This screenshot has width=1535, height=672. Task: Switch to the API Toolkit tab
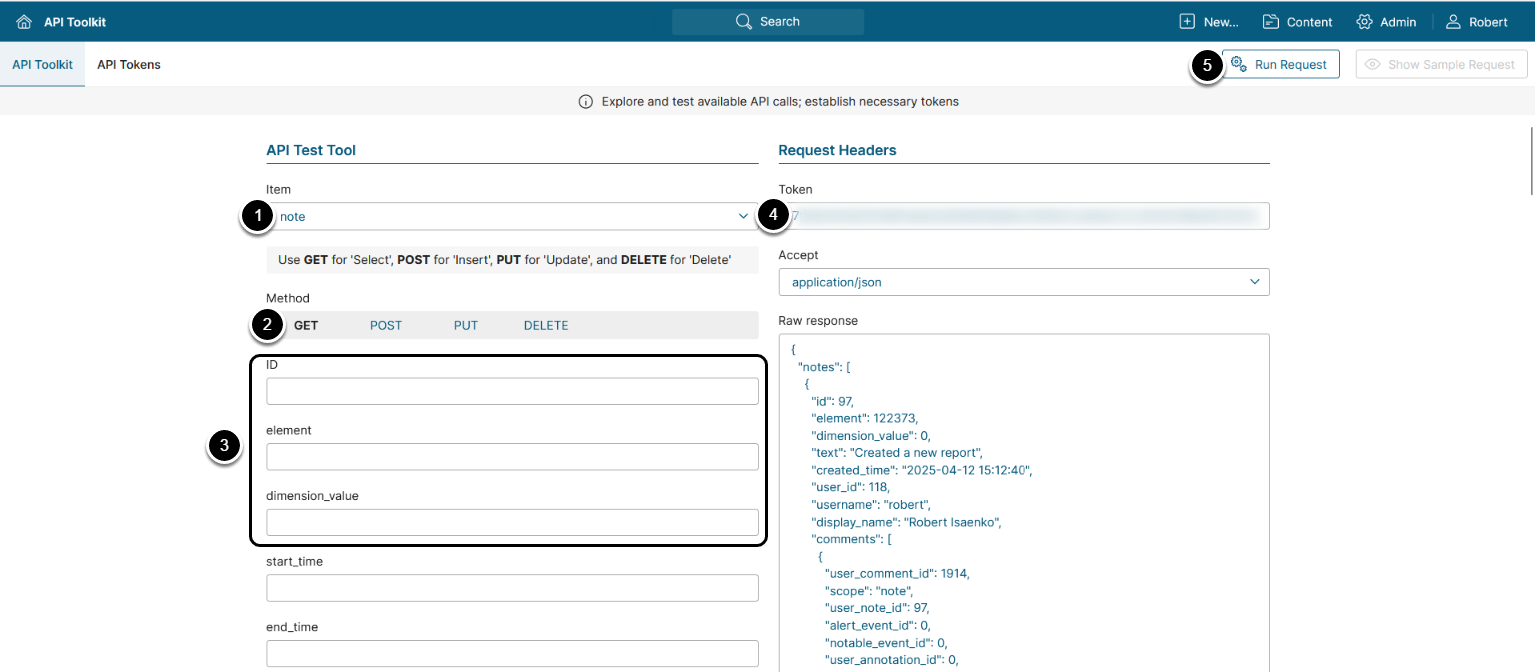[x=42, y=64]
